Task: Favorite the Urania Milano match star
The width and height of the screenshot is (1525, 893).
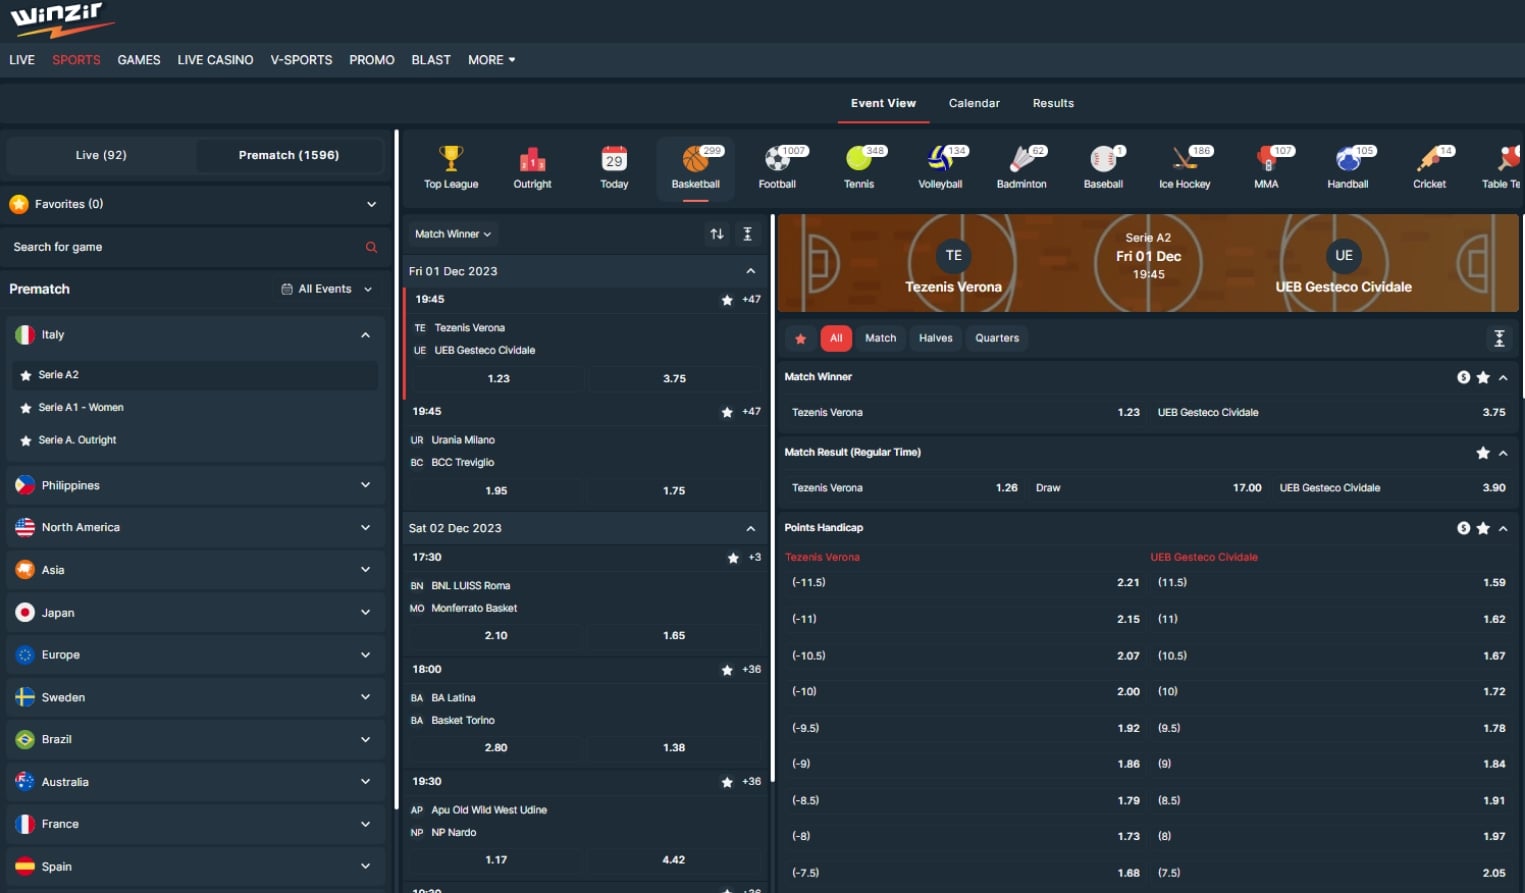Action: click(727, 412)
